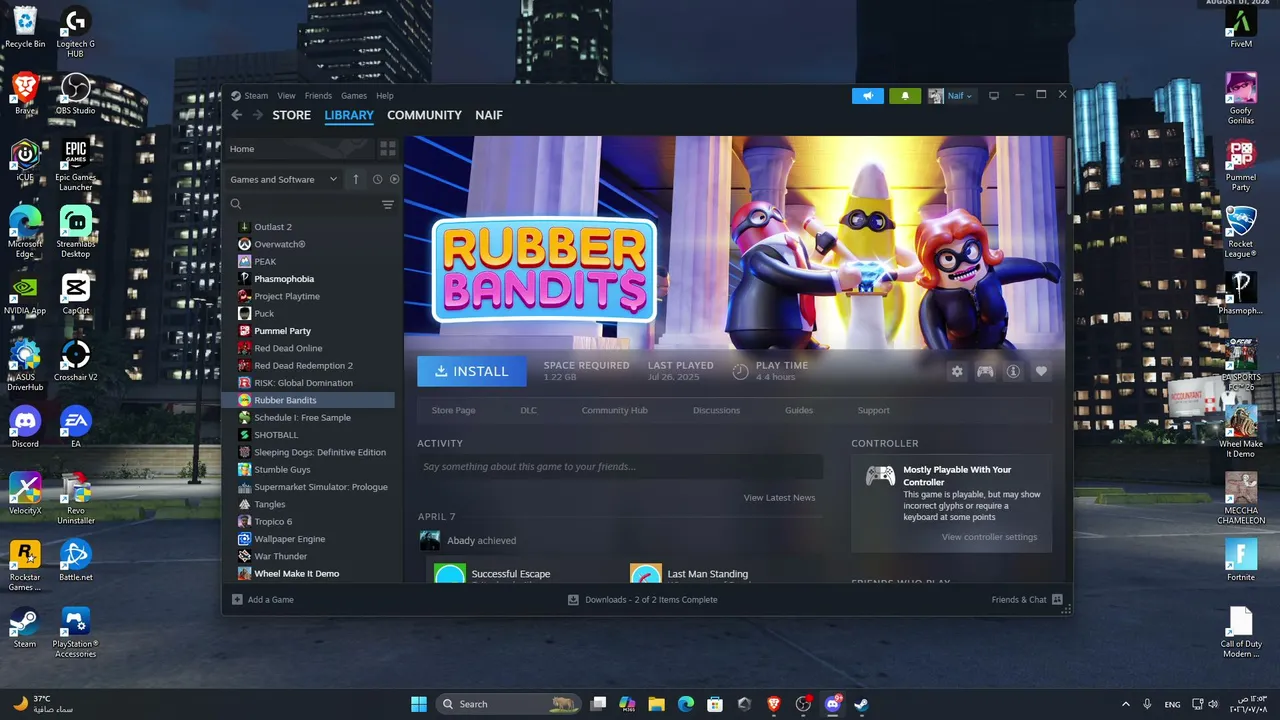Open Rubber Bandits controller layout icon
The width and height of the screenshot is (1280, 720).
click(x=985, y=371)
